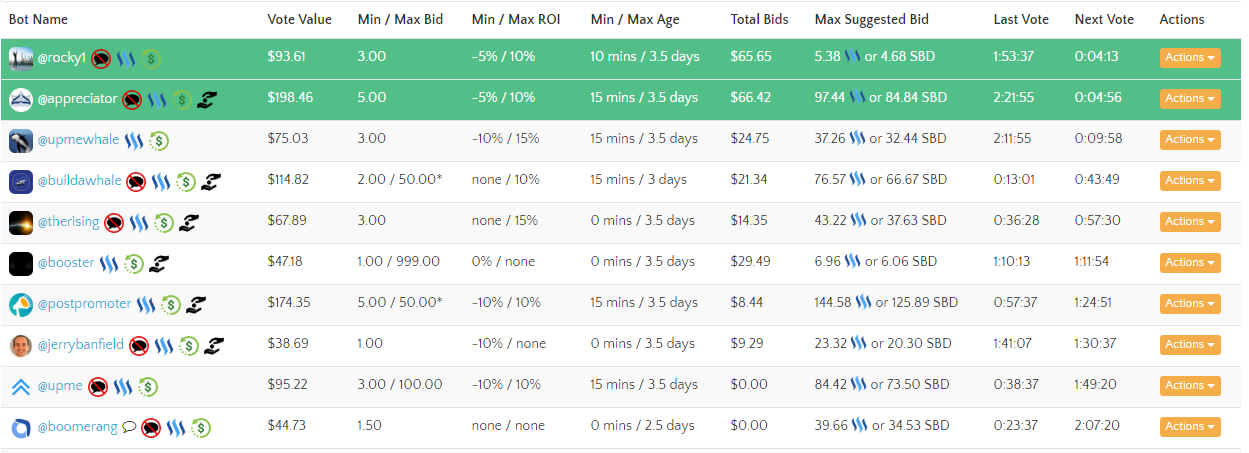Open the Actions dropdown for @rocky1
The width and height of the screenshot is (1249, 453).
click(x=1189, y=58)
